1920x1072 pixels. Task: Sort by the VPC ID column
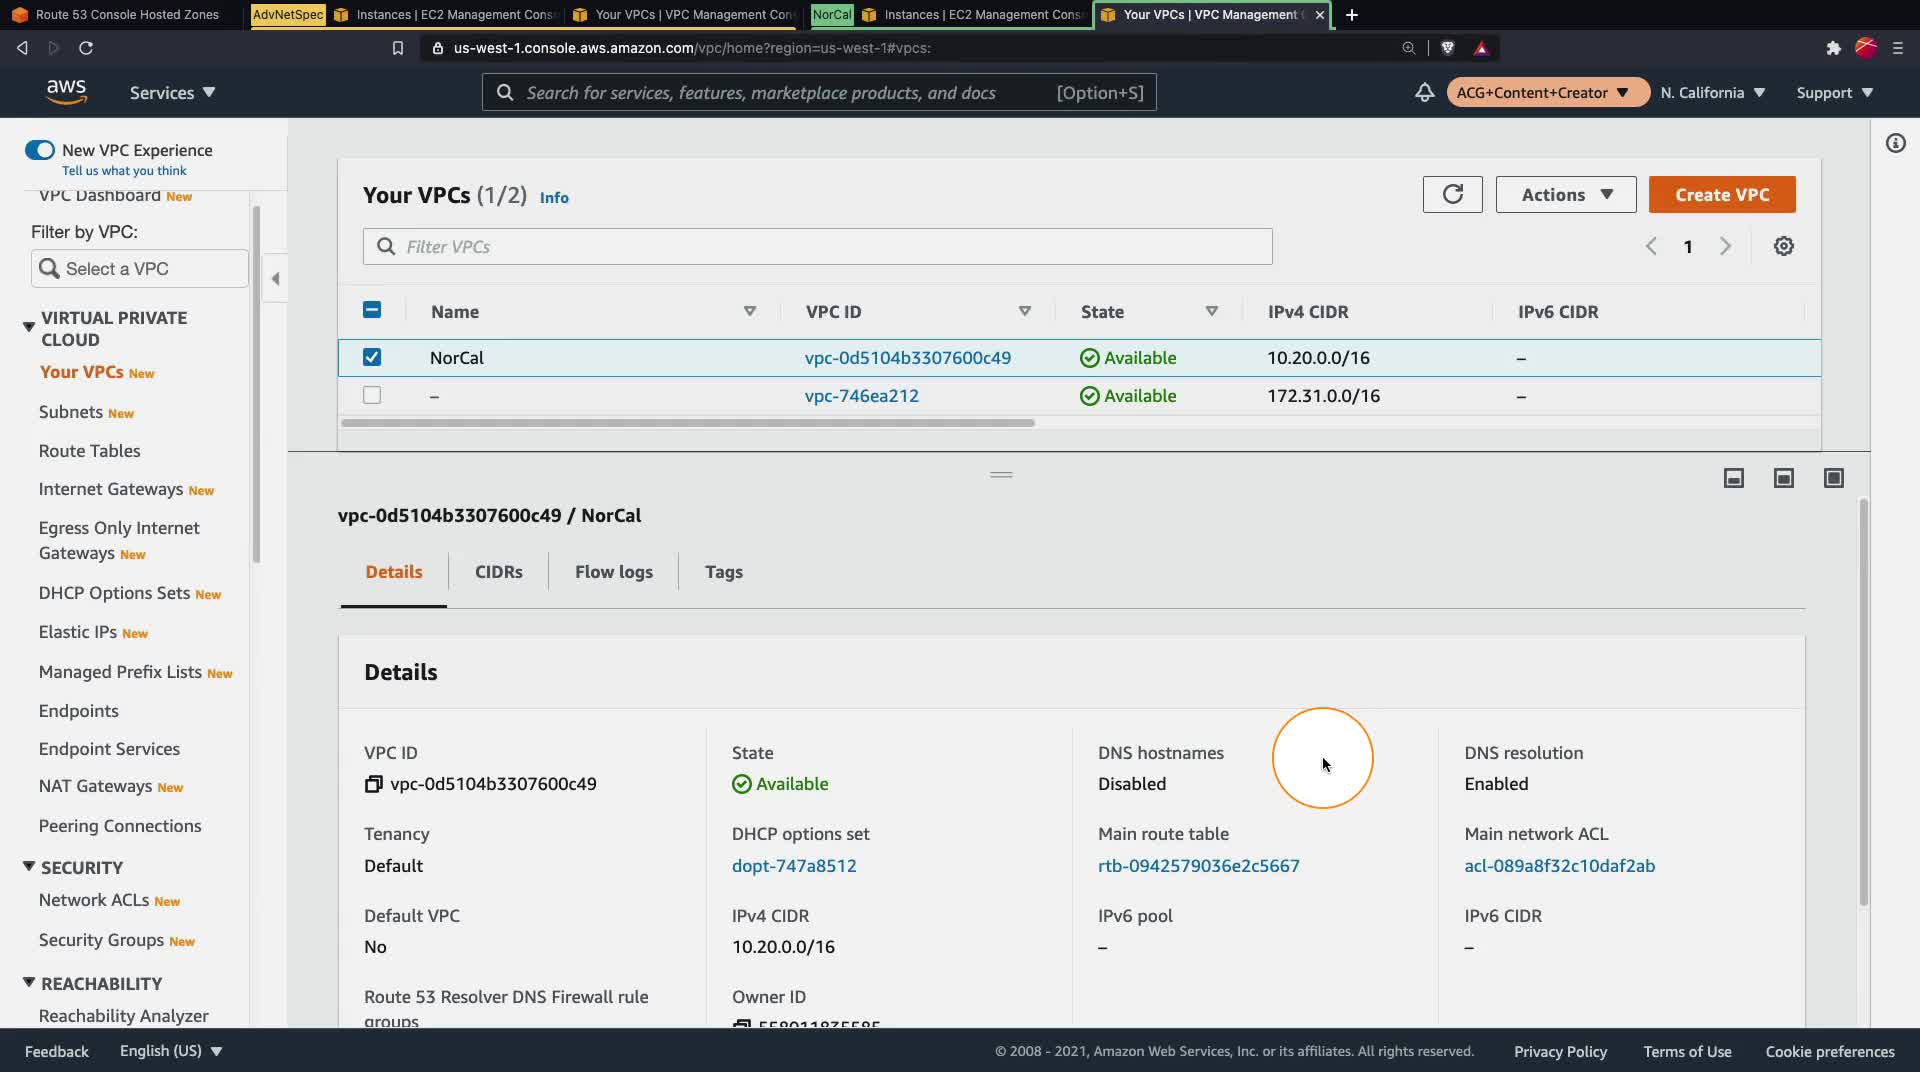click(1025, 312)
